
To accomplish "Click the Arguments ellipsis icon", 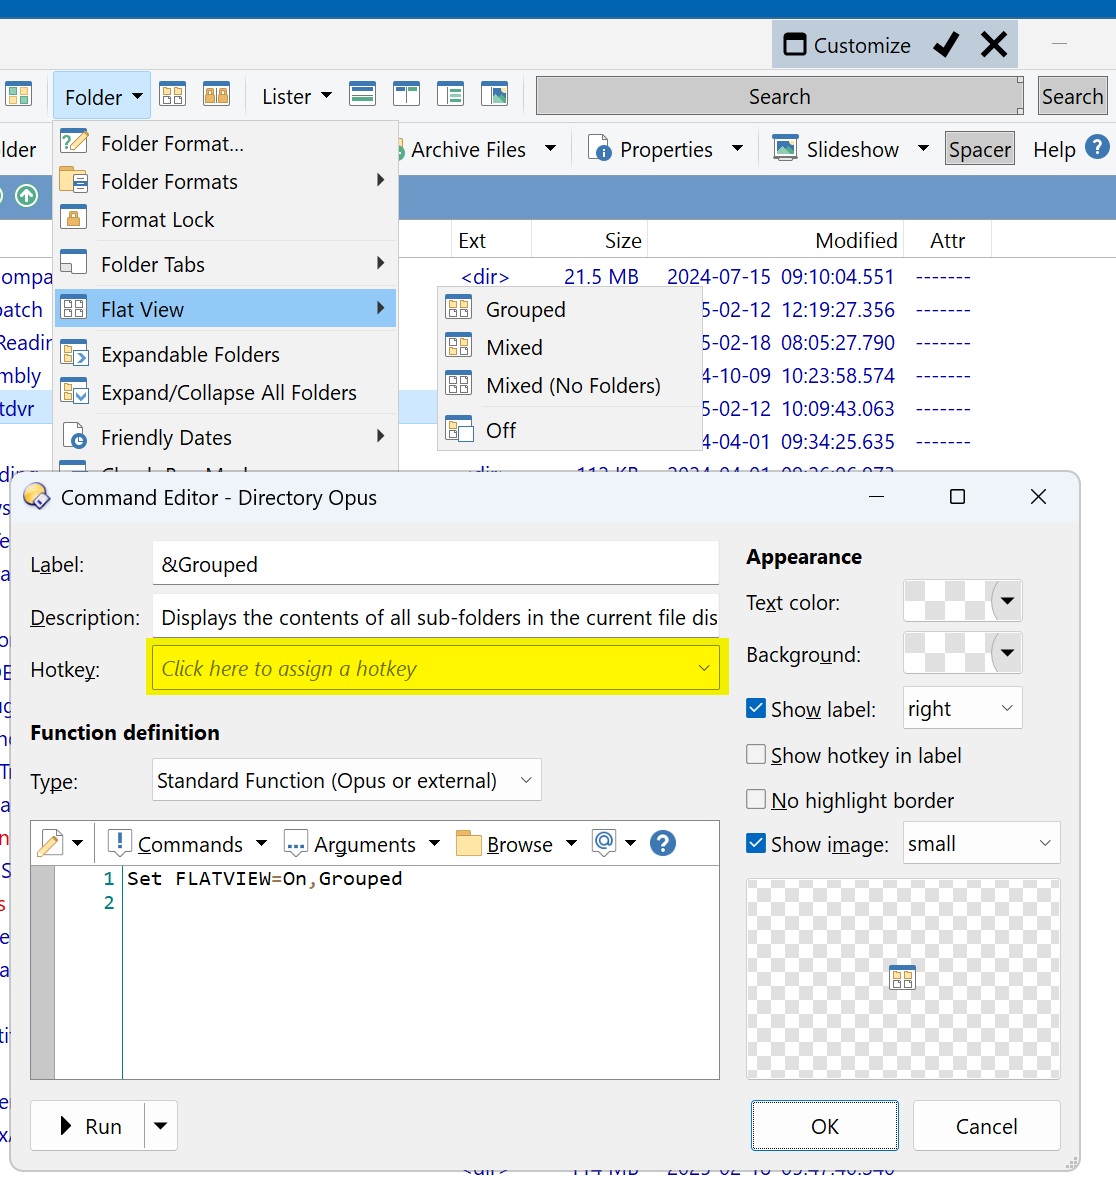I will [x=295, y=844].
